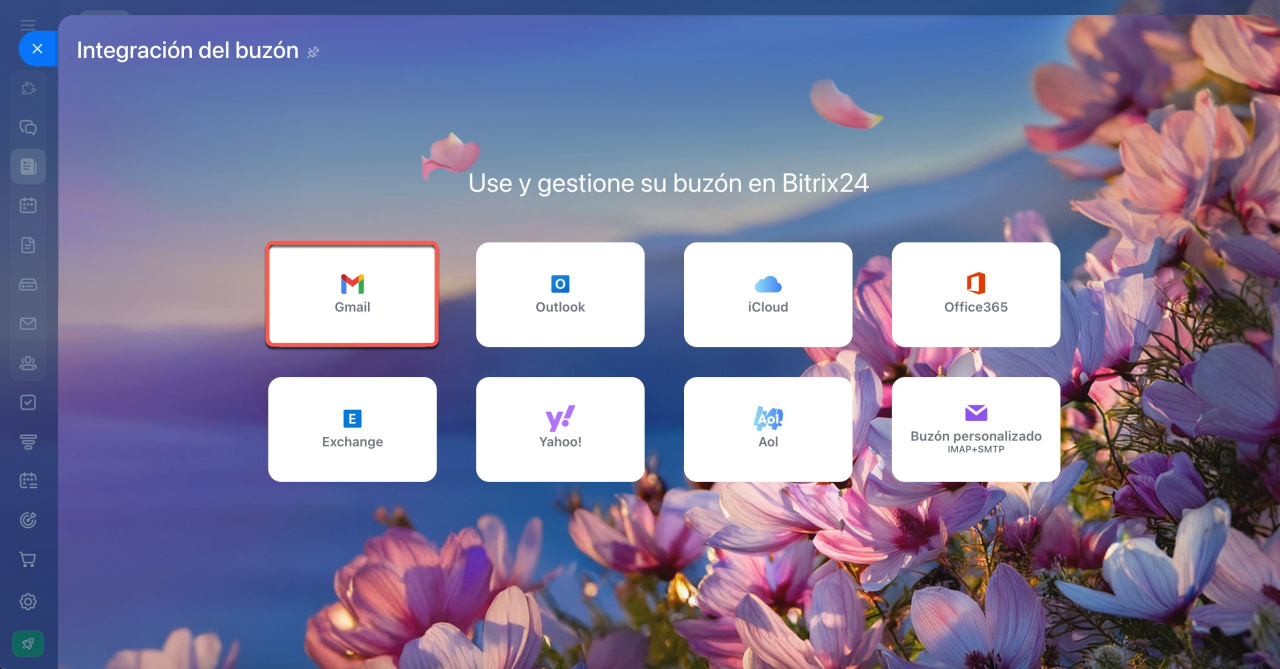This screenshot has width=1280, height=669.
Task: Click the green rocket button in the sidebar
Action: point(28,644)
